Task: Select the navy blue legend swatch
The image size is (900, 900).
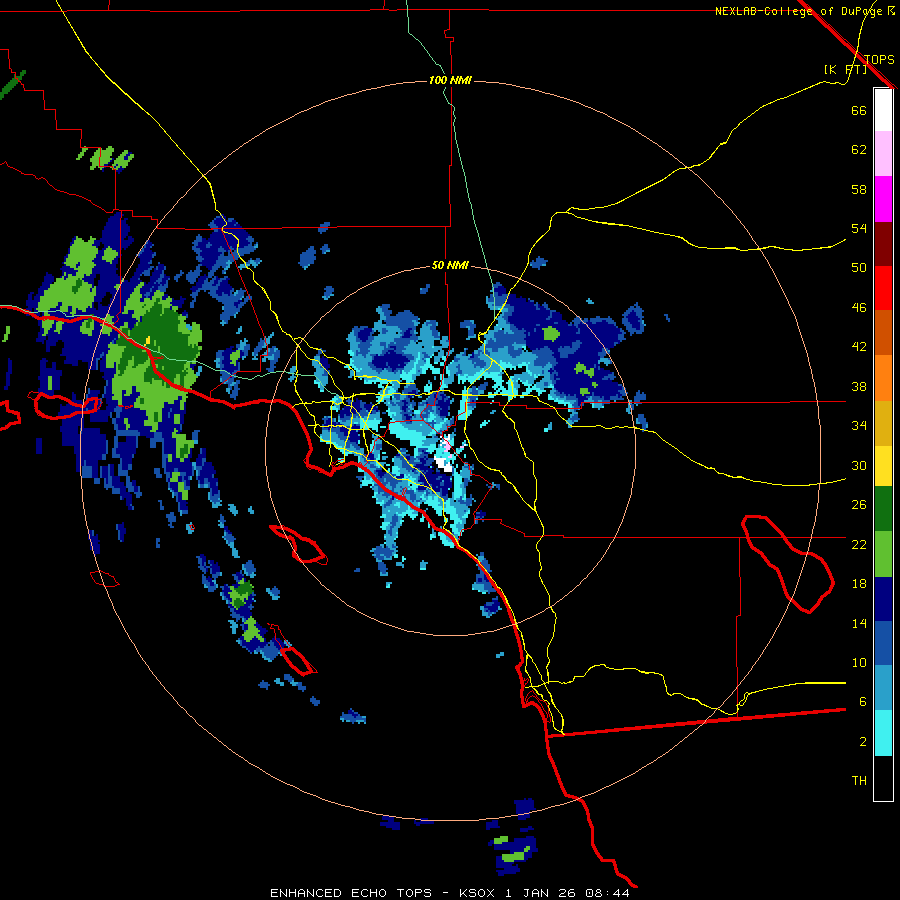Action: (883, 599)
